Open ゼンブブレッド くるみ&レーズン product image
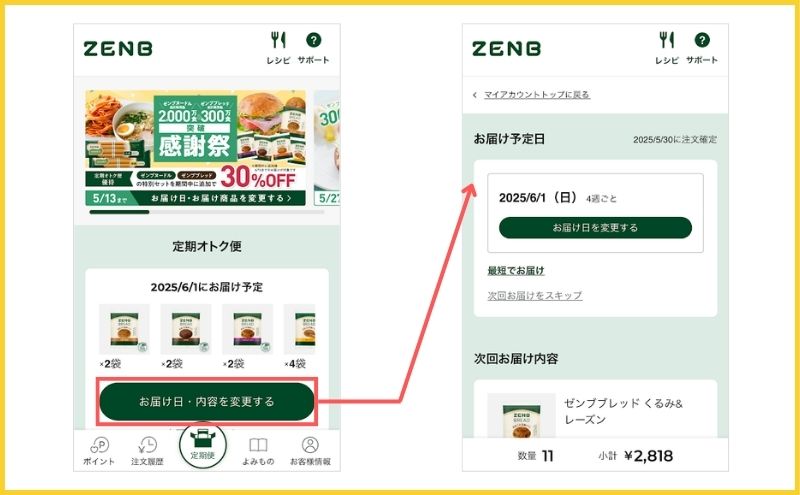Viewport: 800px width, 495px height. pos(521,415)
